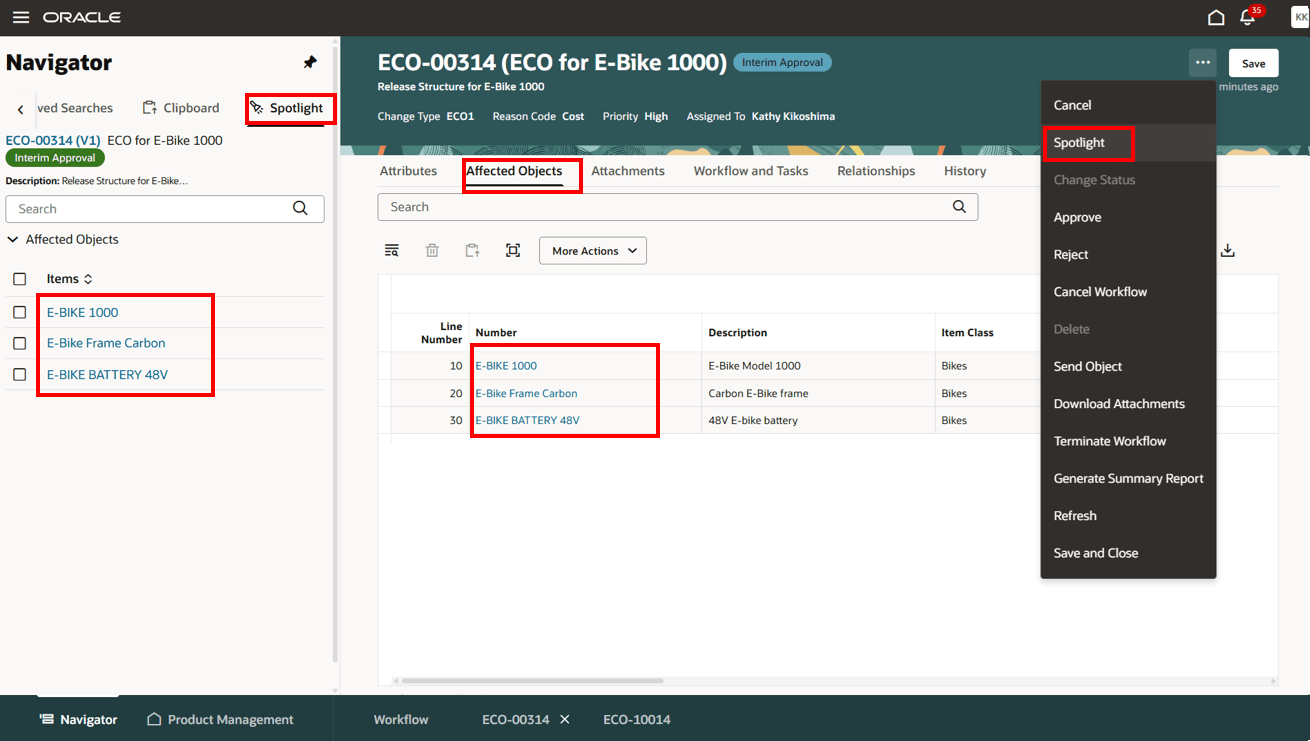Switch to the Workflow bottom tab
The width and height of the screenshot is (1310, 741).
(401, 719)
